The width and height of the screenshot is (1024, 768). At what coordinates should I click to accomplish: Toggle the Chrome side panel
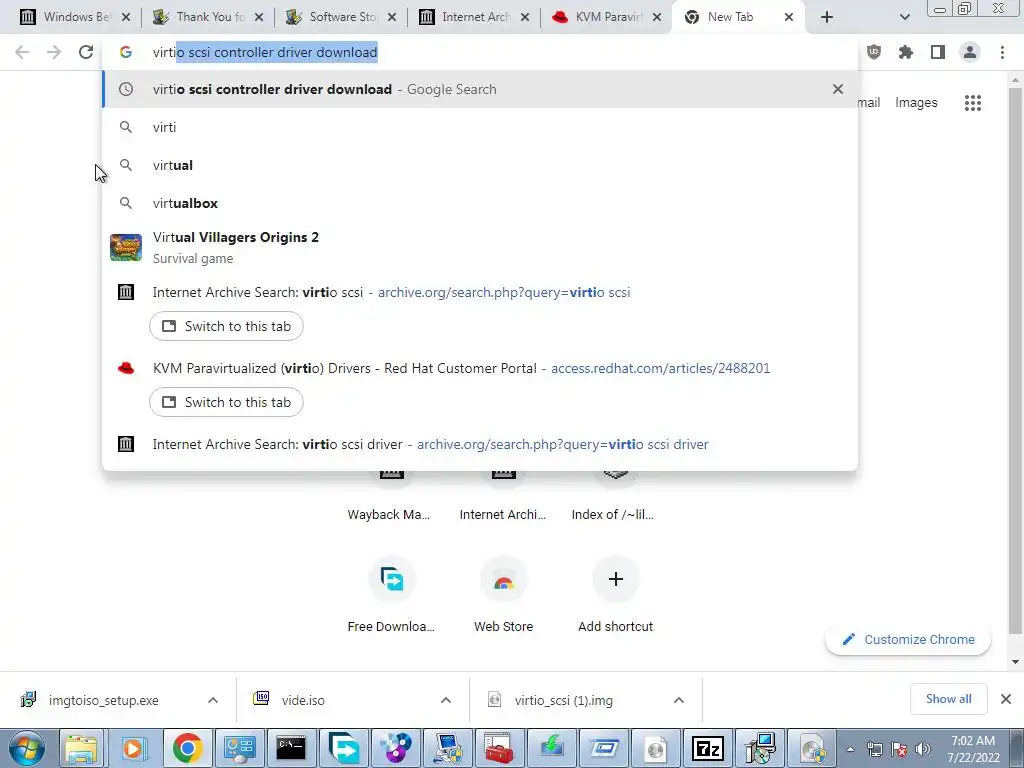coord(938,52)
